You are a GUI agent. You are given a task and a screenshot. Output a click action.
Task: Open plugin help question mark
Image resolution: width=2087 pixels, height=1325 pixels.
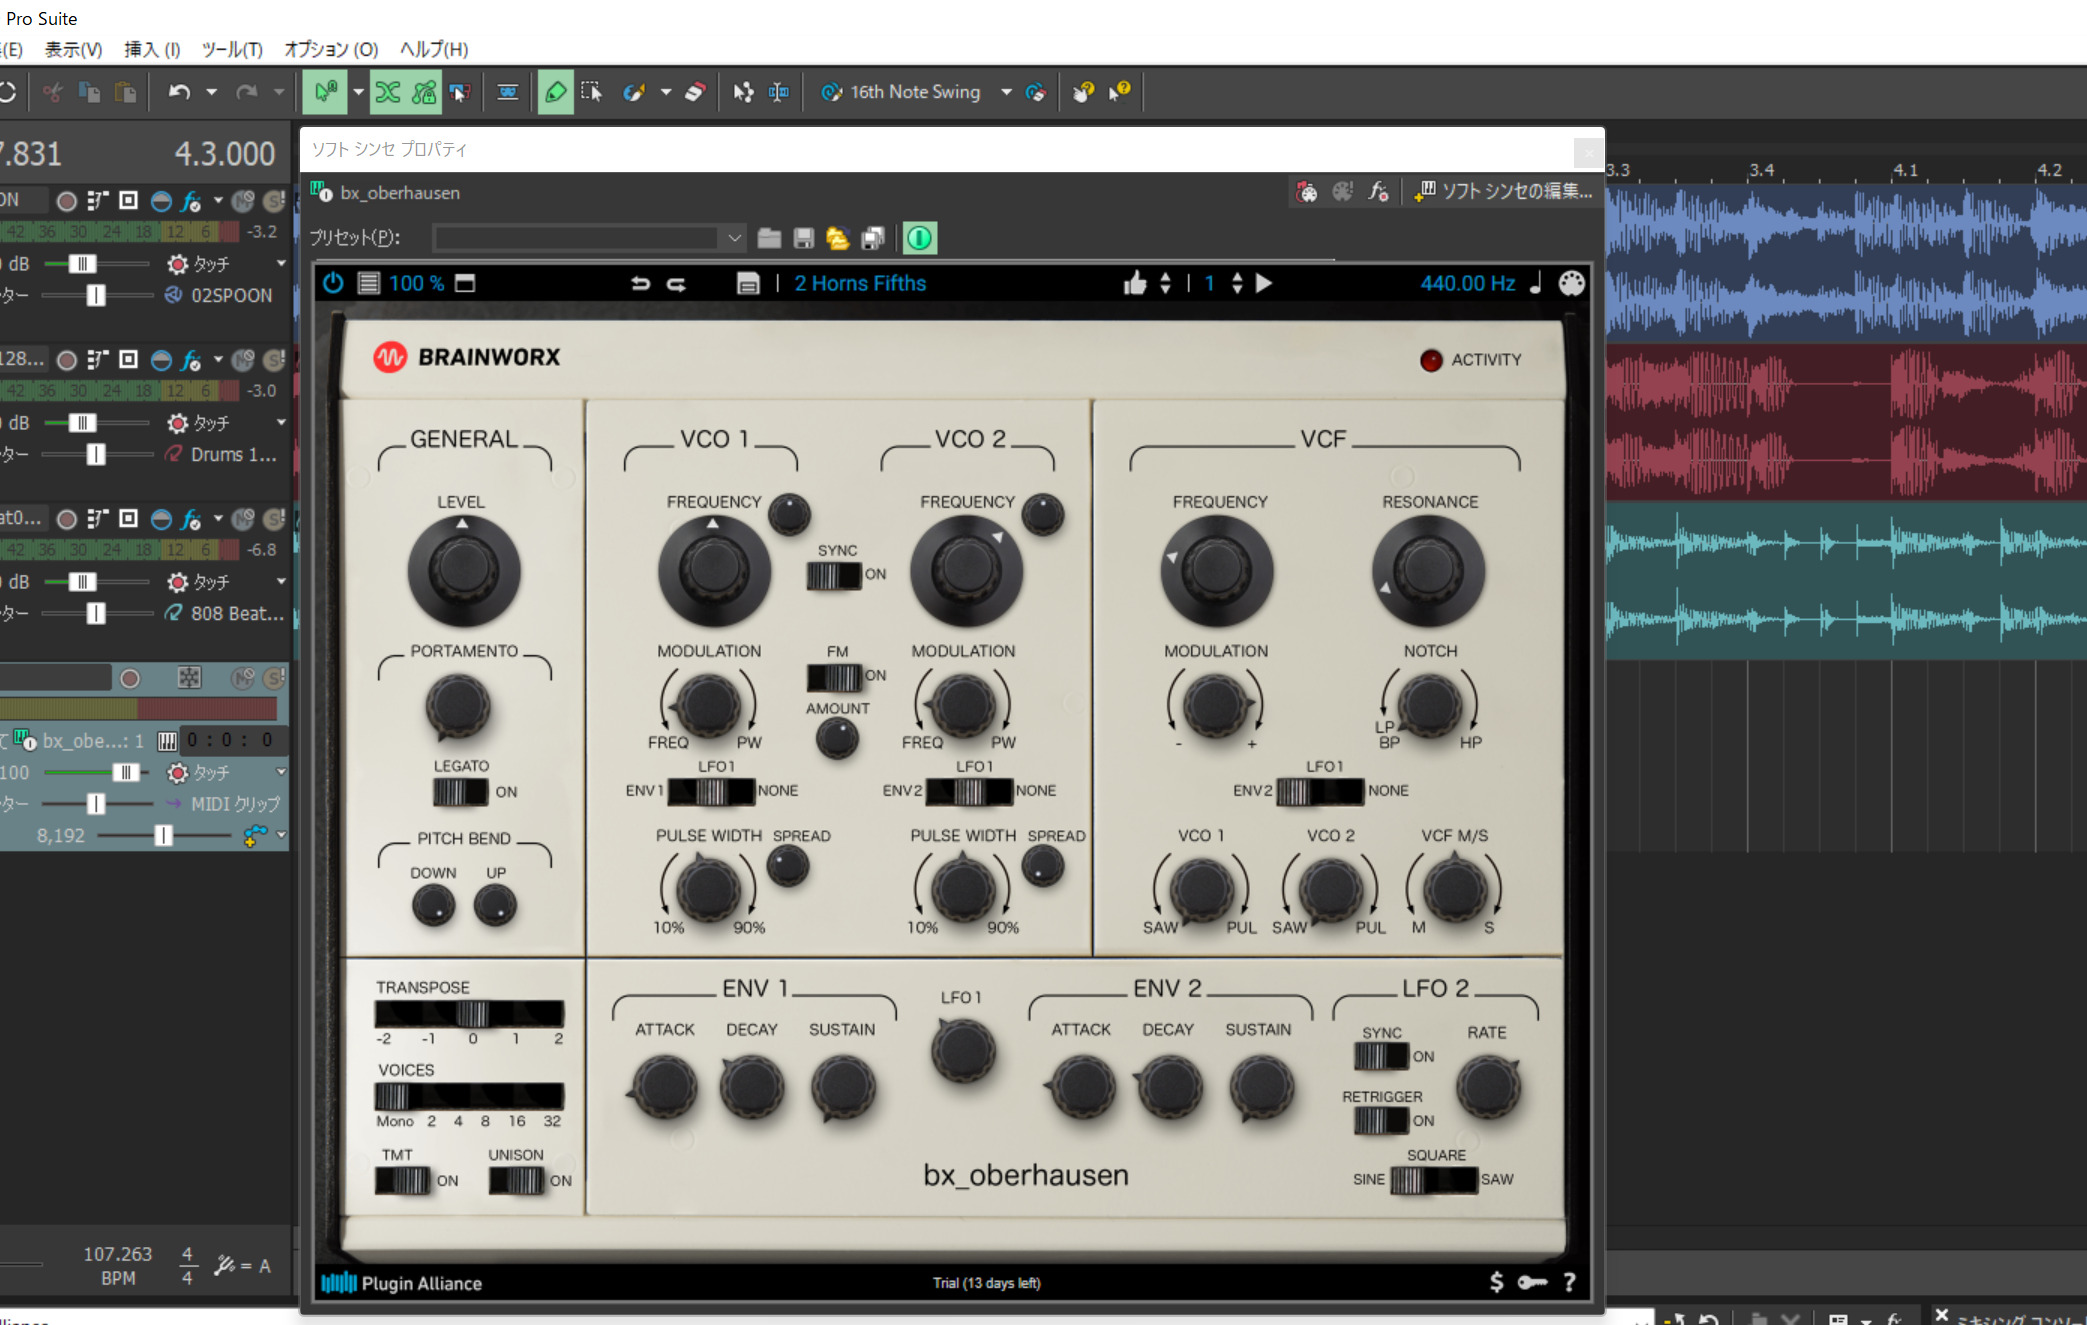click(x=1570, y=1282)
